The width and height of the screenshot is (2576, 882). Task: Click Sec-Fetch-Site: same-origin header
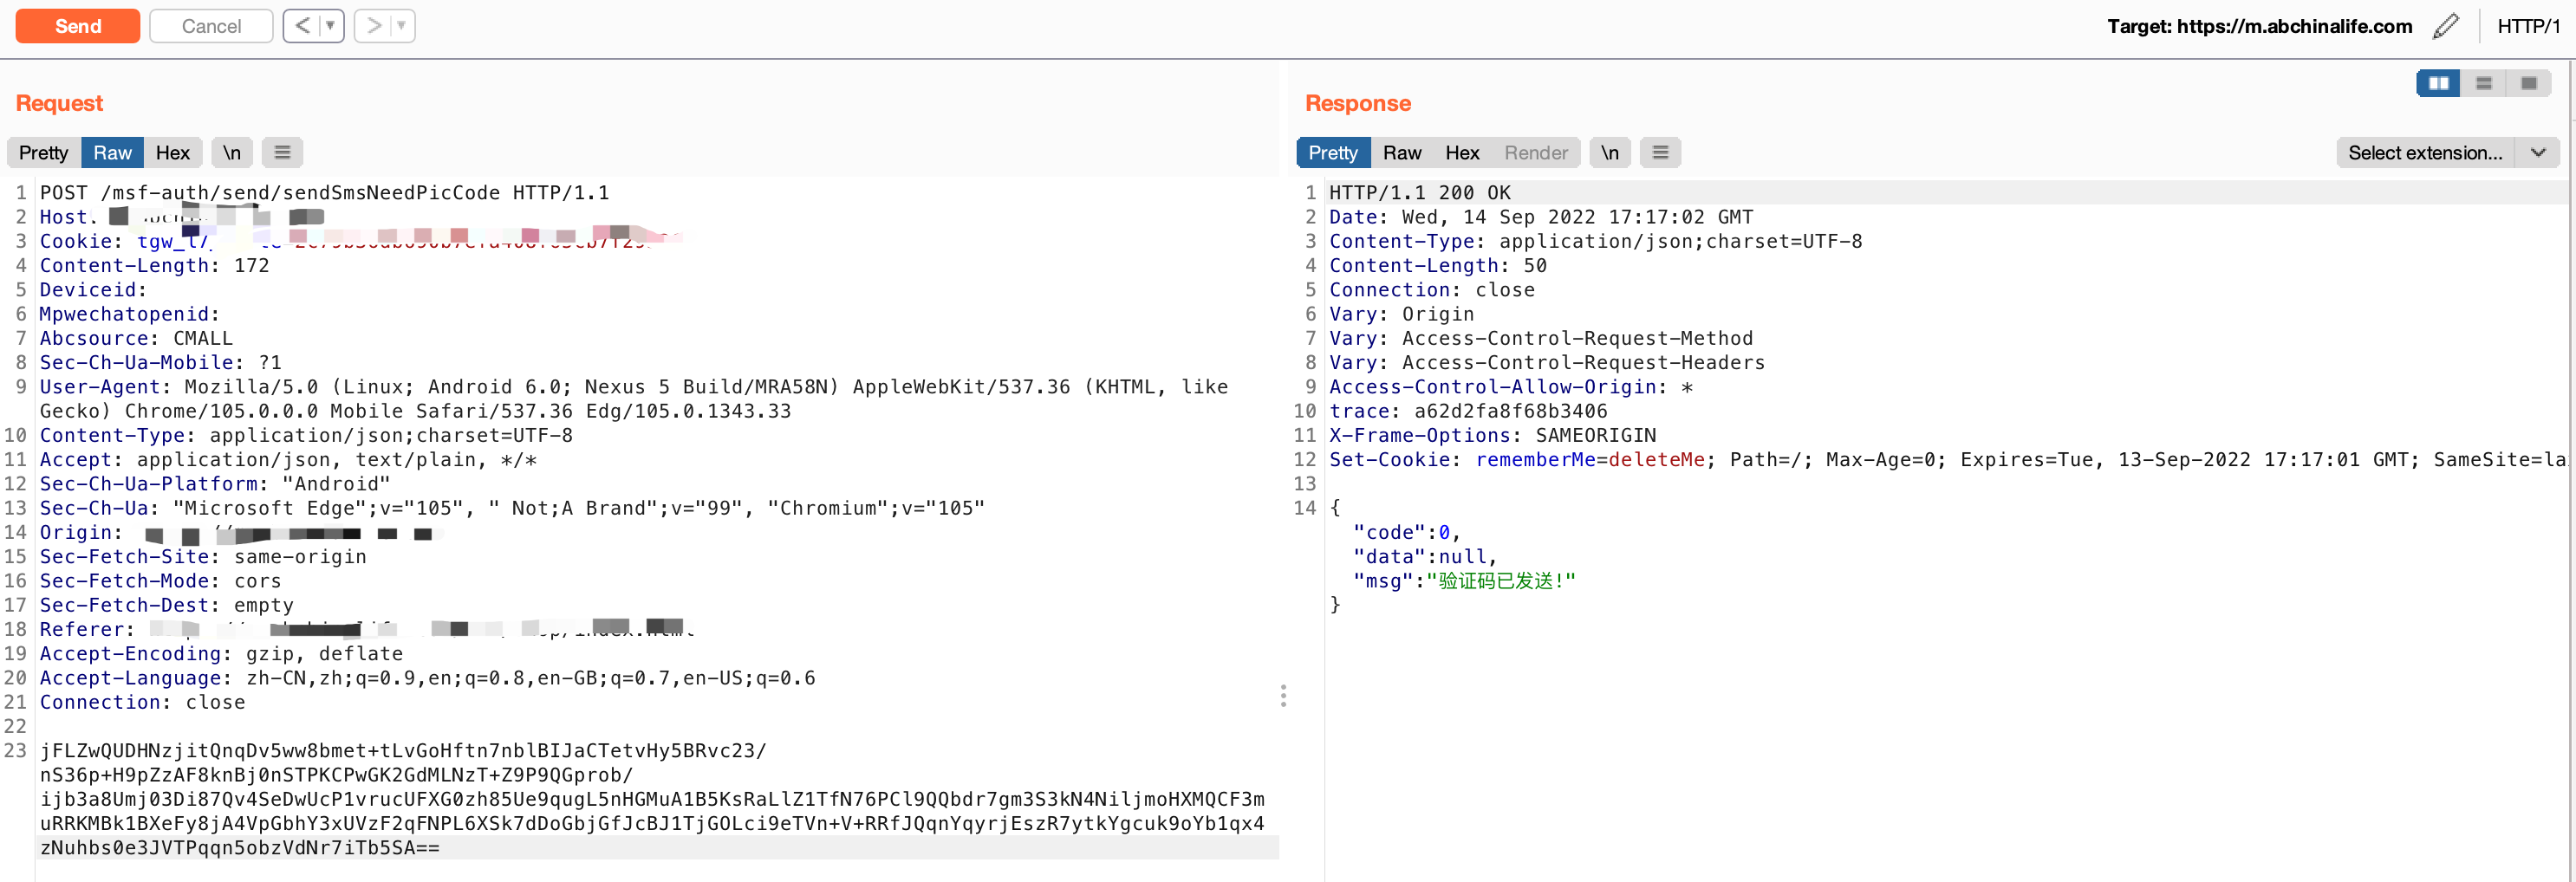click(203, 557)
